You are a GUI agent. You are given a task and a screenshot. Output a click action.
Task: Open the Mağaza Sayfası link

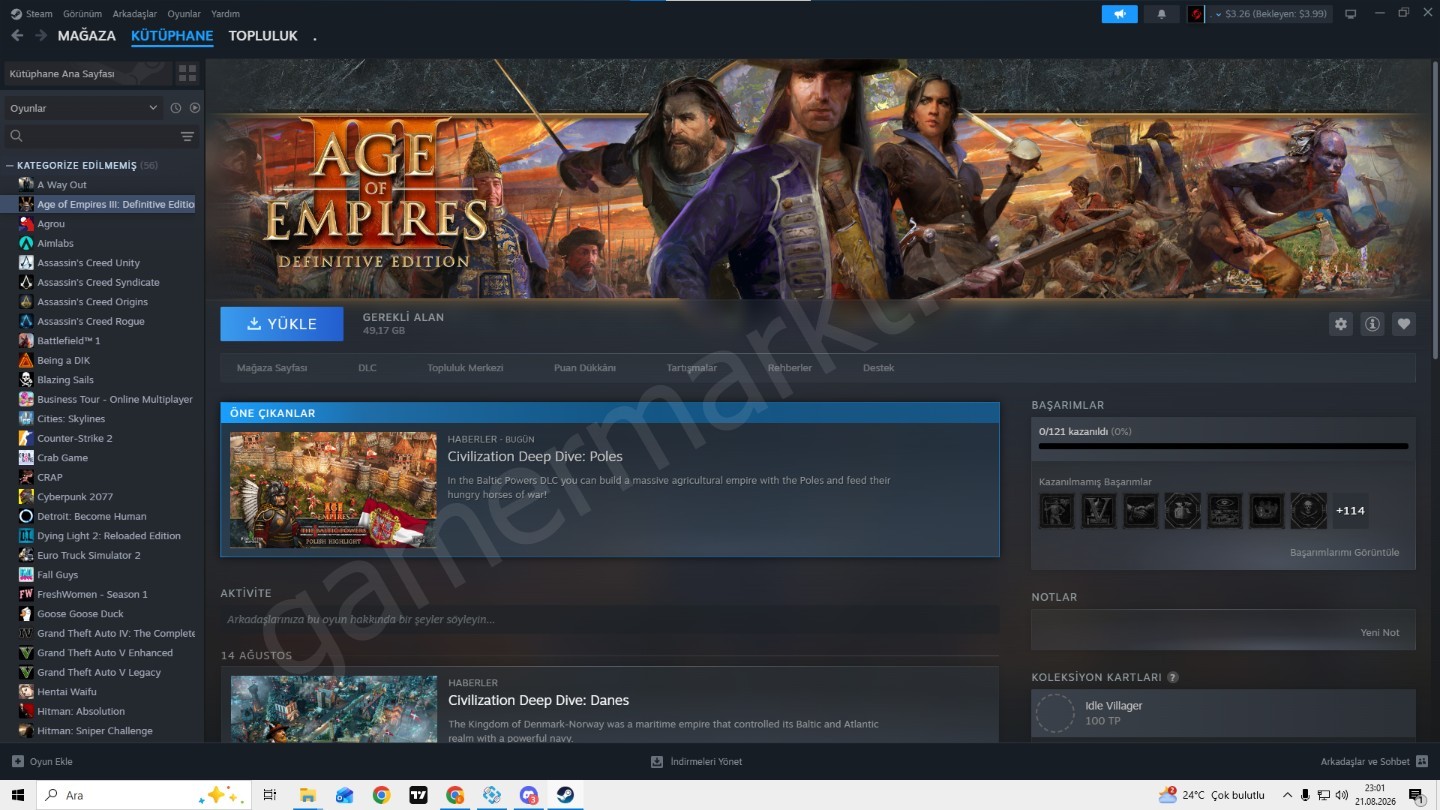point(272,368)
